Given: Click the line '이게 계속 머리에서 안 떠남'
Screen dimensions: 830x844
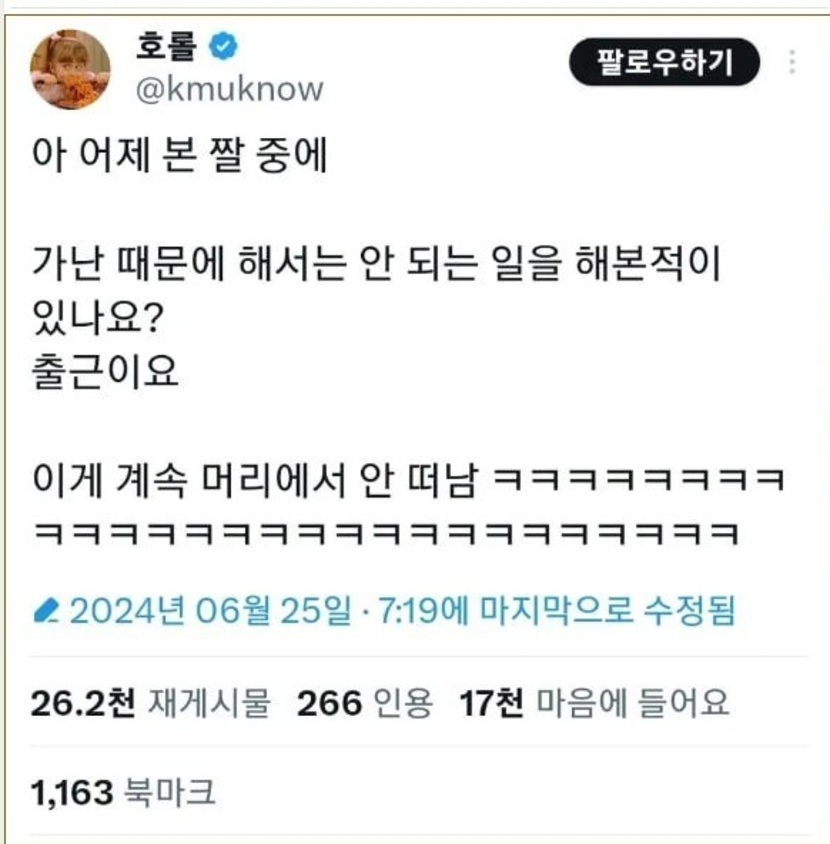Looking at the screenshot, I should point(255,479).
